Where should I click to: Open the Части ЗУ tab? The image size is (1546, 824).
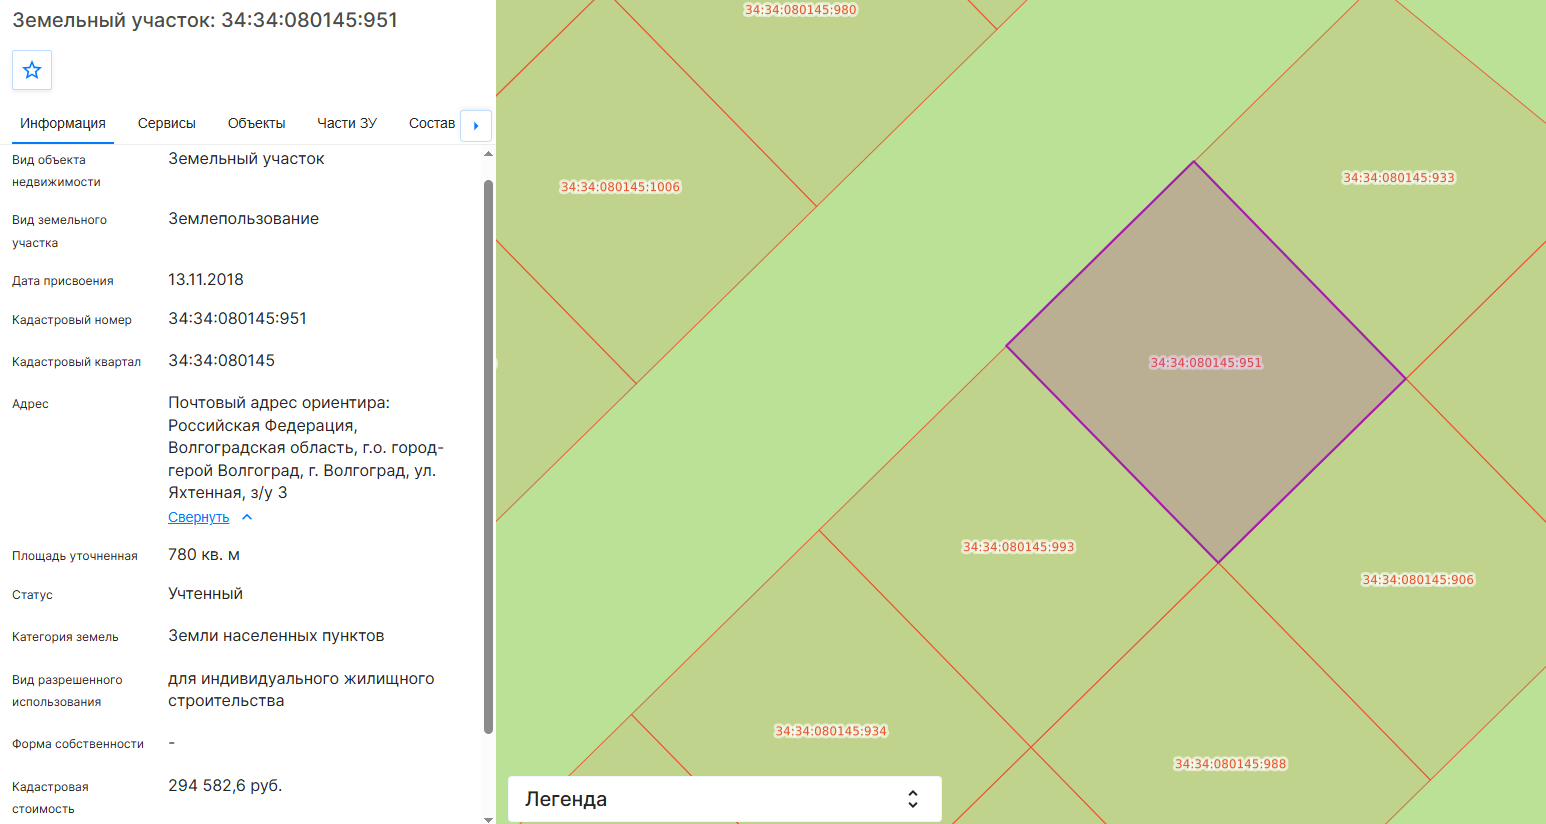[347, 123]
